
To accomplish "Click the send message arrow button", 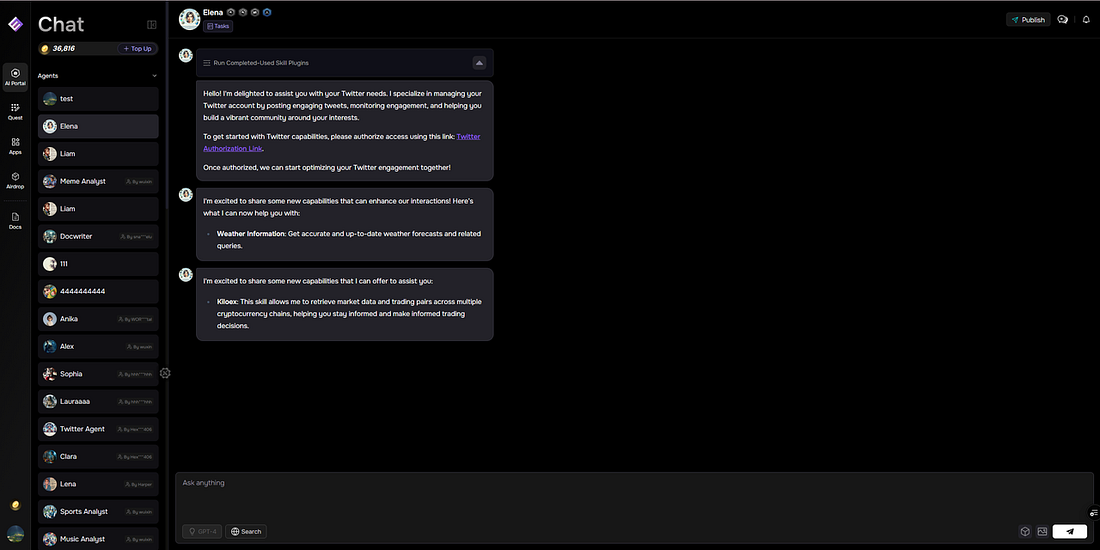I will pyautogui.click(x=1069, y=532).
